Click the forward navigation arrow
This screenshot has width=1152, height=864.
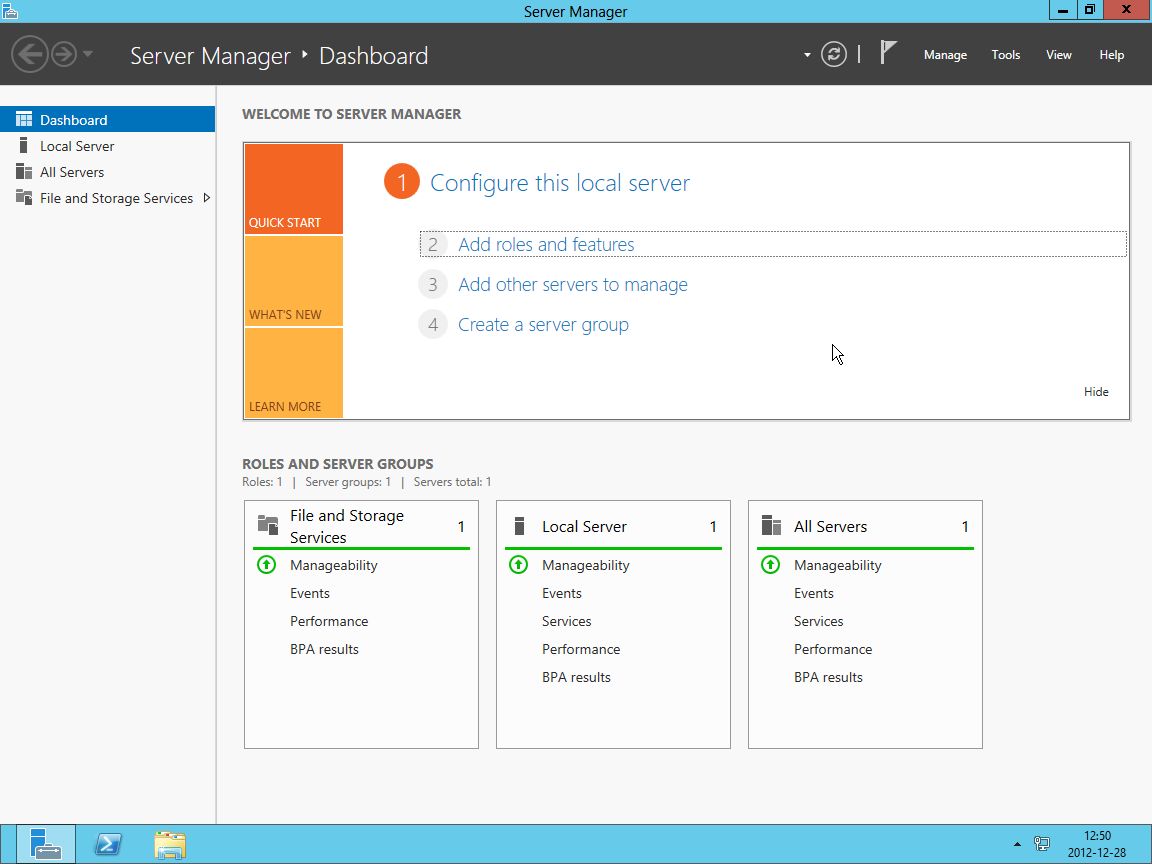click(64, 54)
